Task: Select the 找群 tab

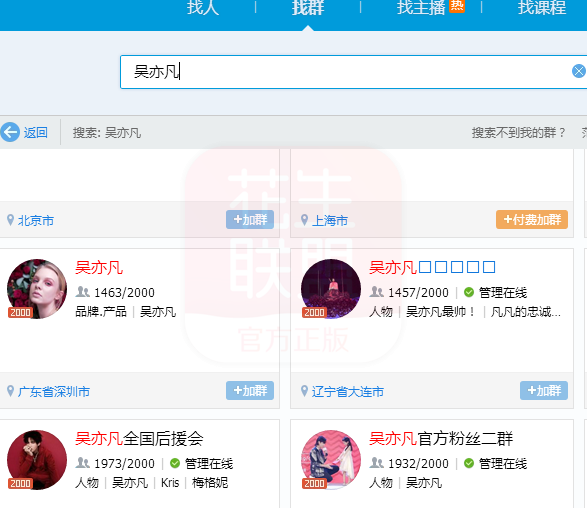Action: [x=308, y=7]
